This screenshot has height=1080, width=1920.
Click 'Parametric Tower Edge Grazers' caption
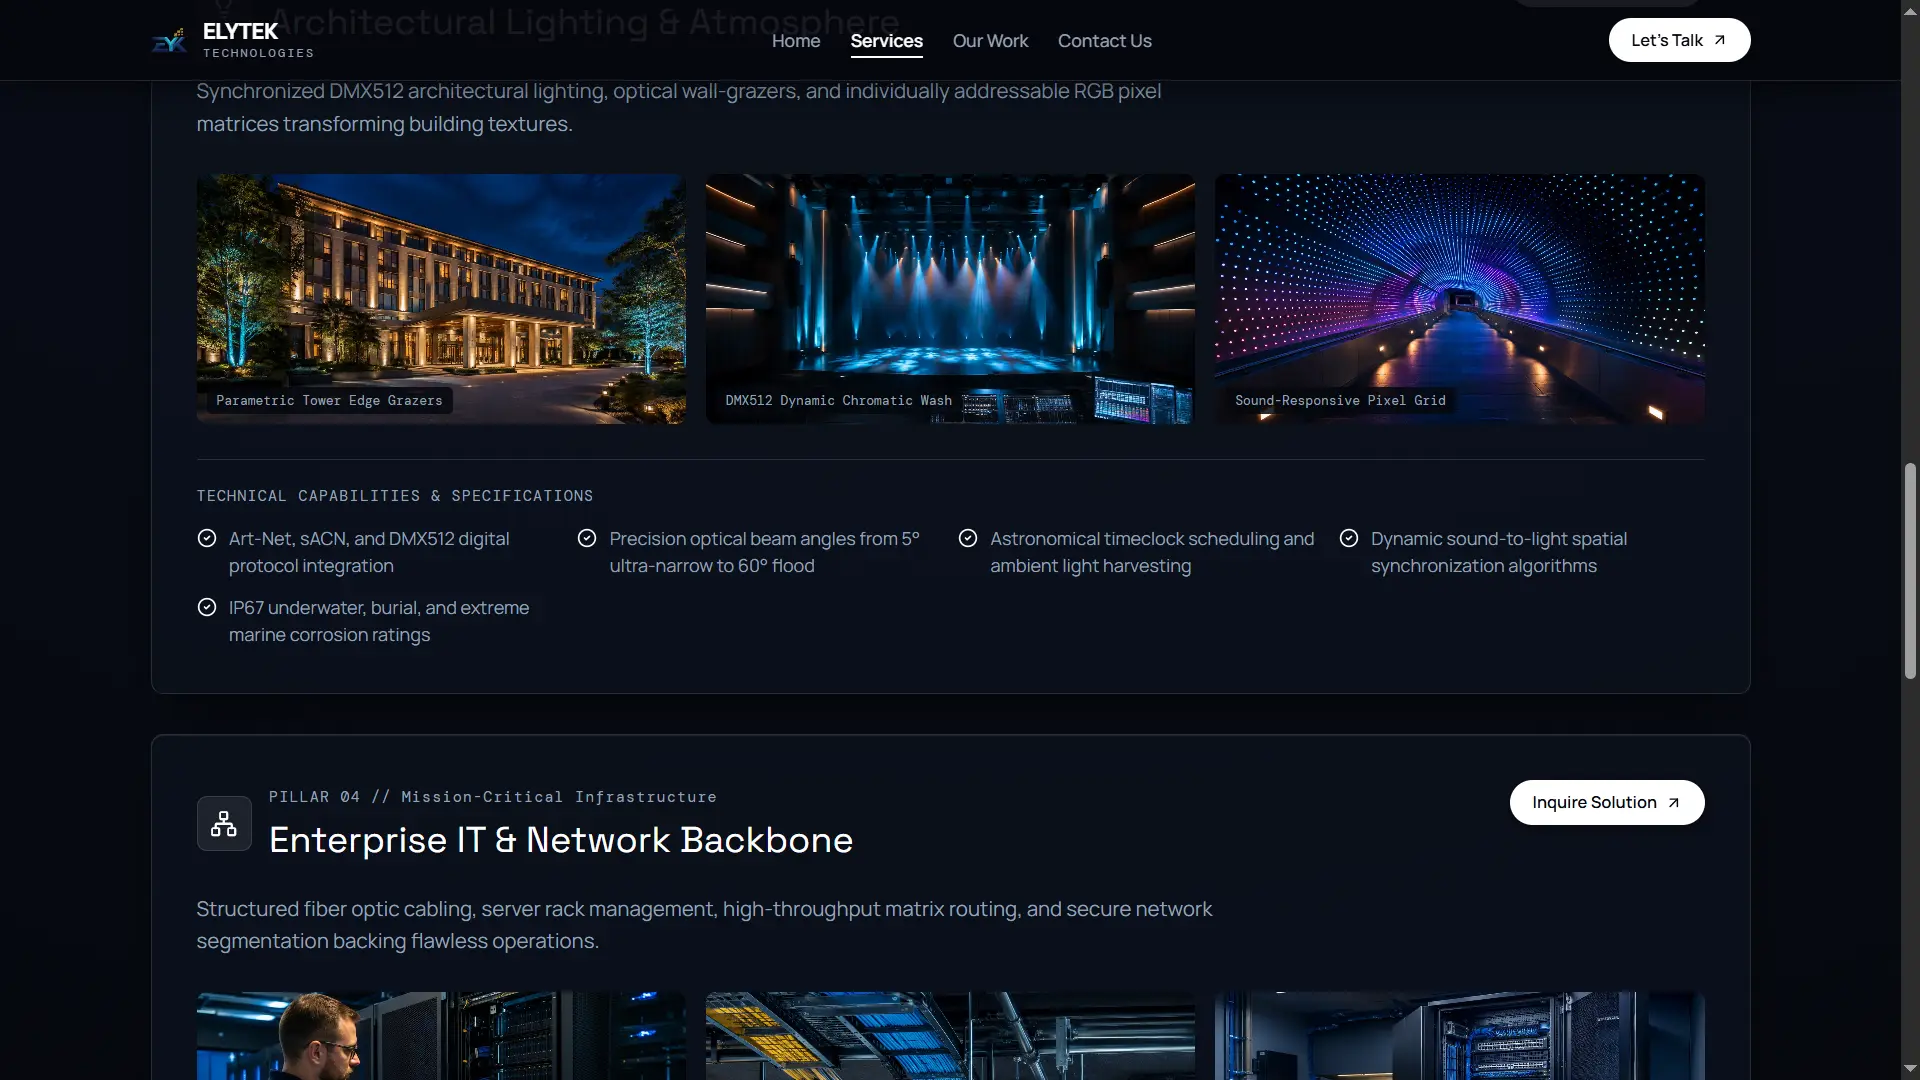pos(329,400)
